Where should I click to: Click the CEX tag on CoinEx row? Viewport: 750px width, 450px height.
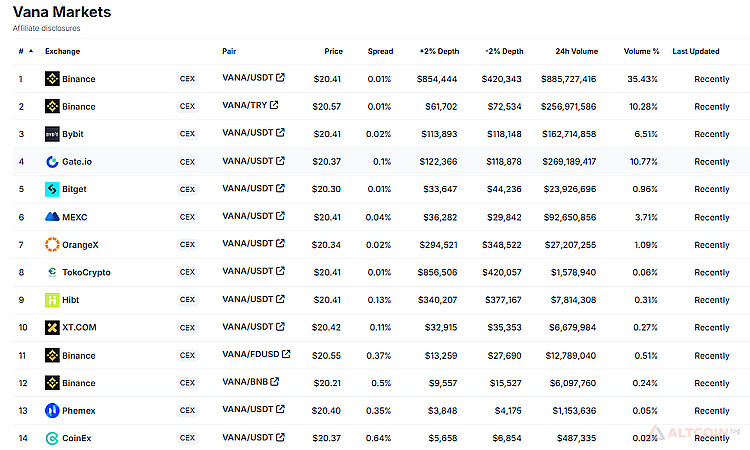click(x=187, y=437)
